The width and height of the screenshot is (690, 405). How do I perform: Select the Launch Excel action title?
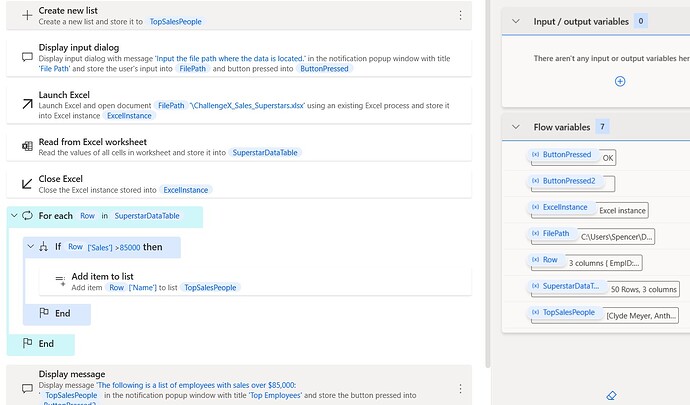tap(64, 95)
